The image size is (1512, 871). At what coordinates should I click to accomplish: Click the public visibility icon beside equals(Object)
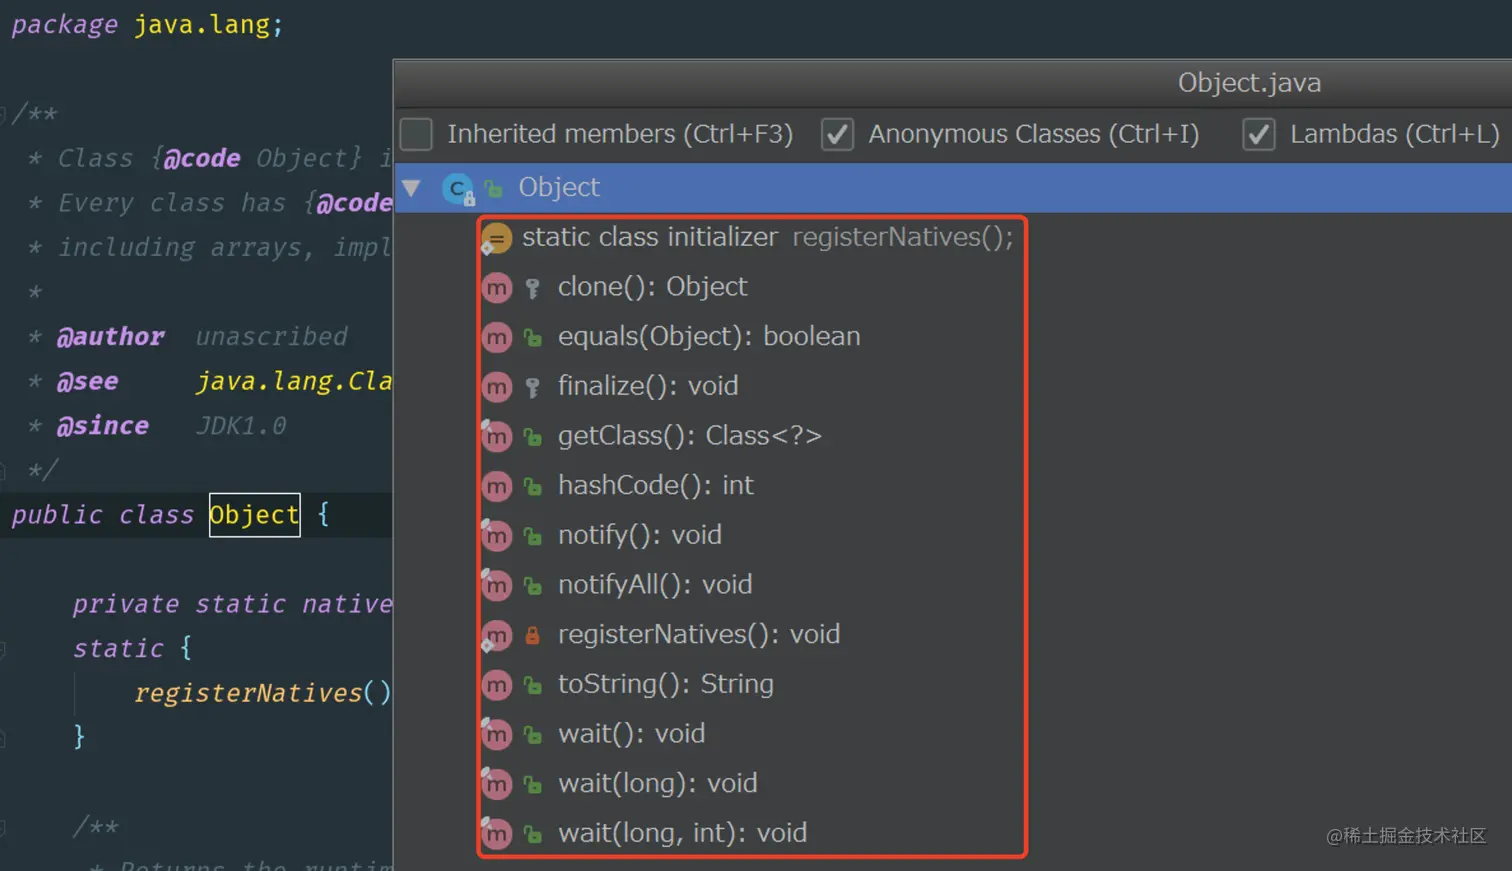pos(533,338)
